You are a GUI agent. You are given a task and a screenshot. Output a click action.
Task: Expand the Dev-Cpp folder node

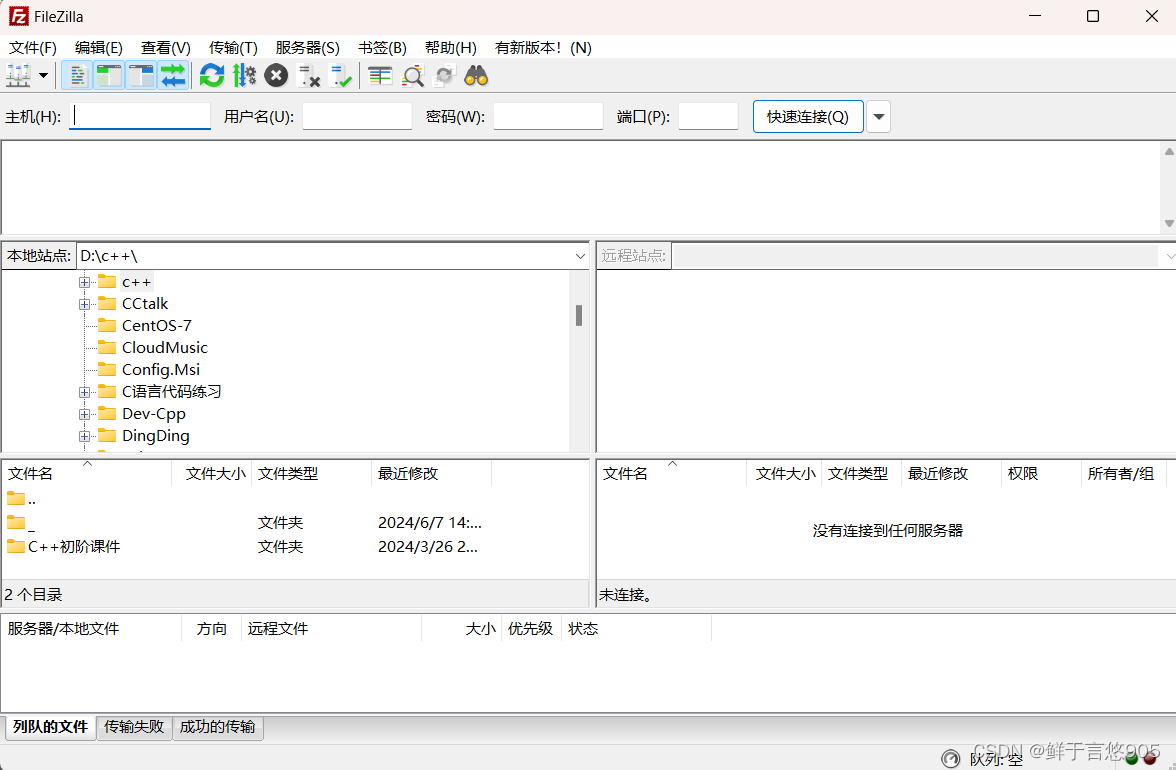[x=84, y=414]
